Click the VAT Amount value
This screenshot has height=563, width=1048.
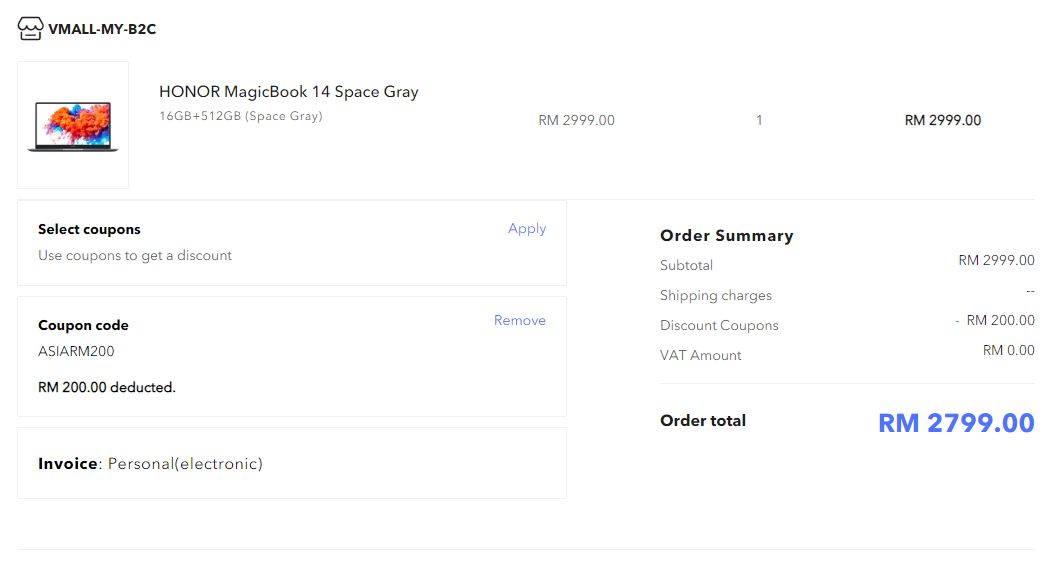(1008, 350)
